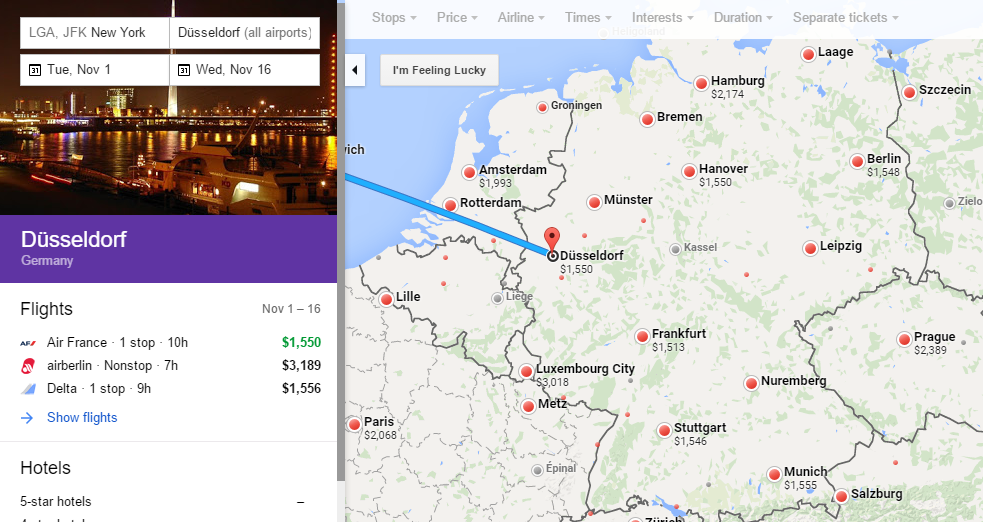The image size is (983, 522).
Task: Click the red Düsseldorf destination pin
Action: click(551, 240)
